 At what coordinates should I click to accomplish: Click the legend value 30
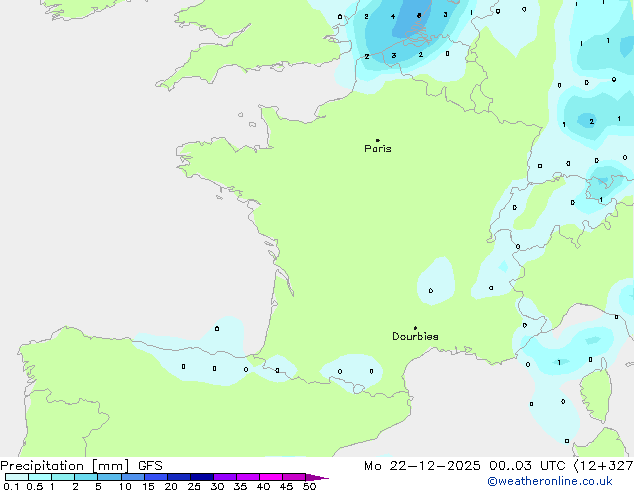click(217, 486)
